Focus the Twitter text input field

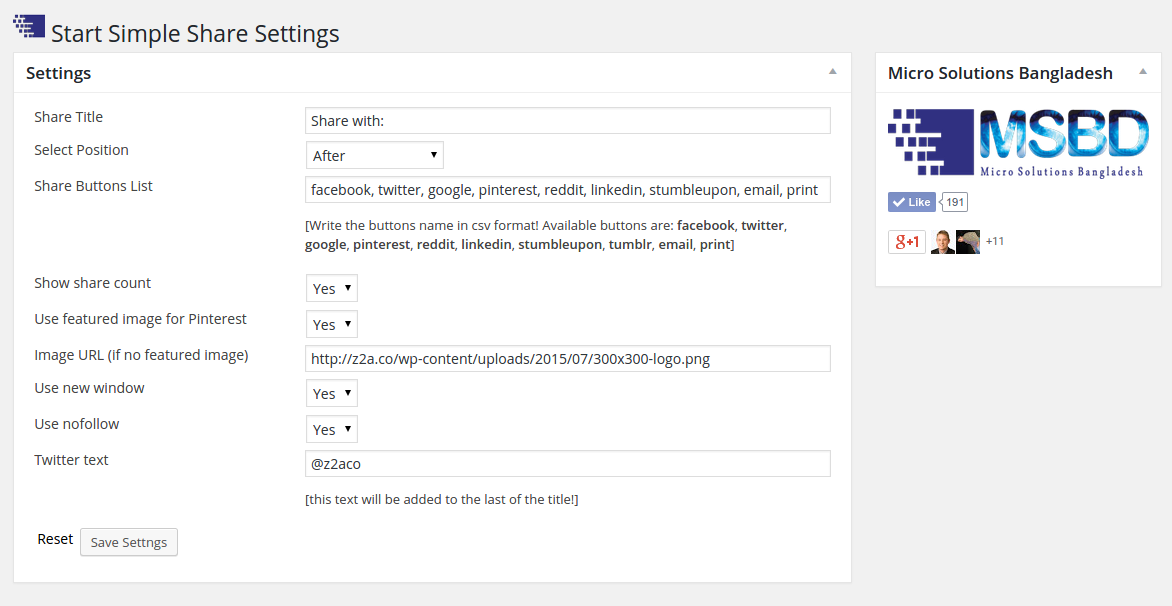coord(568,463)
